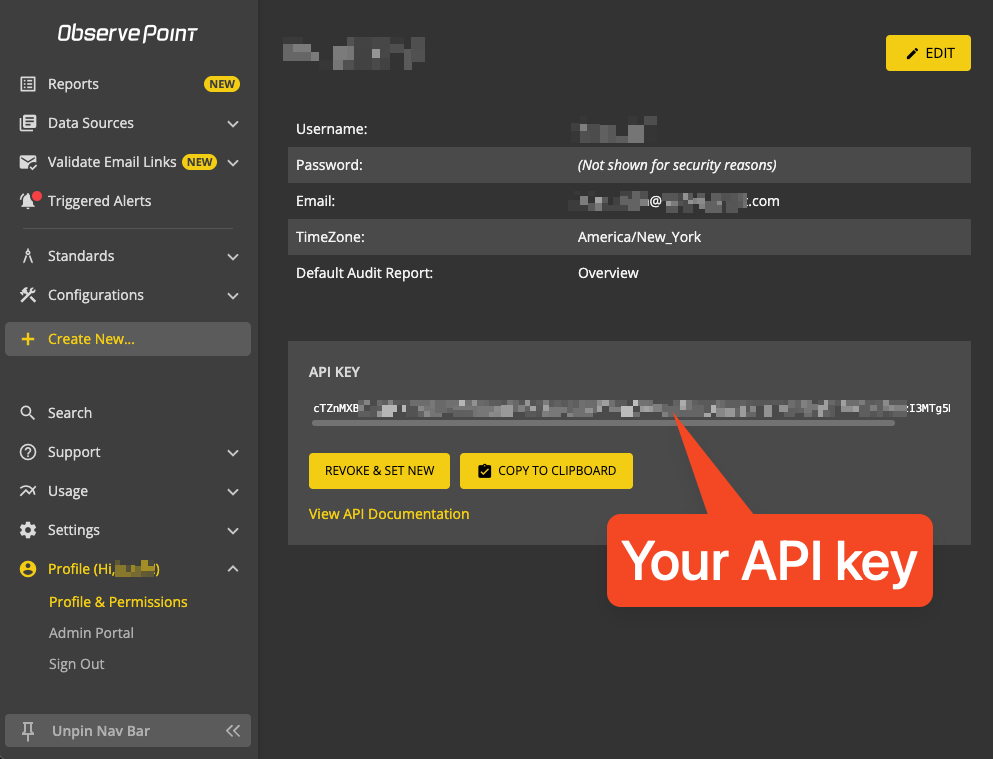Click the America/New_York timezone value

point(639,237)
